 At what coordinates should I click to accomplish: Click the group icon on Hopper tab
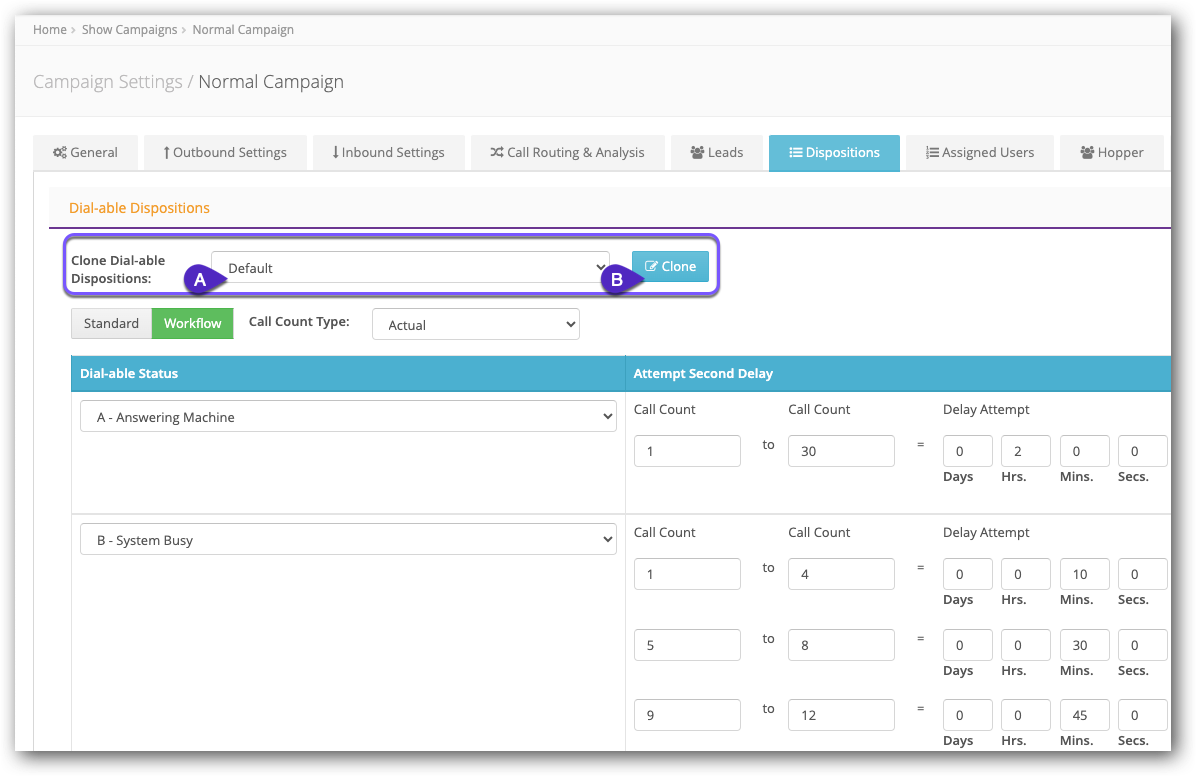pyautogui.click(x=1087, y=153)
